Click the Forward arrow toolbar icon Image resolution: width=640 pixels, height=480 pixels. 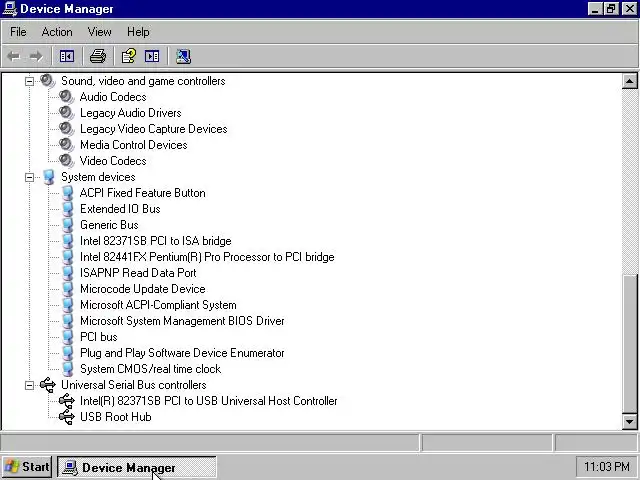tap(36, 56)
